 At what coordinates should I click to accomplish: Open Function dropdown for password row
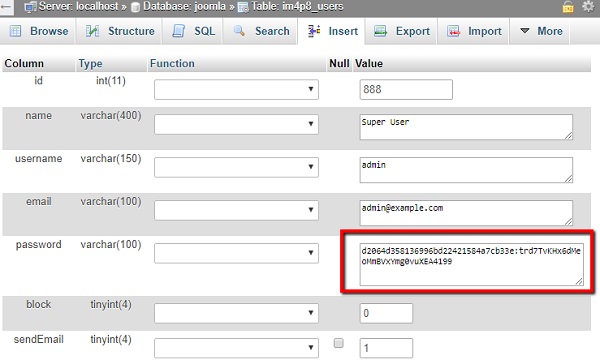click(236, 253)
